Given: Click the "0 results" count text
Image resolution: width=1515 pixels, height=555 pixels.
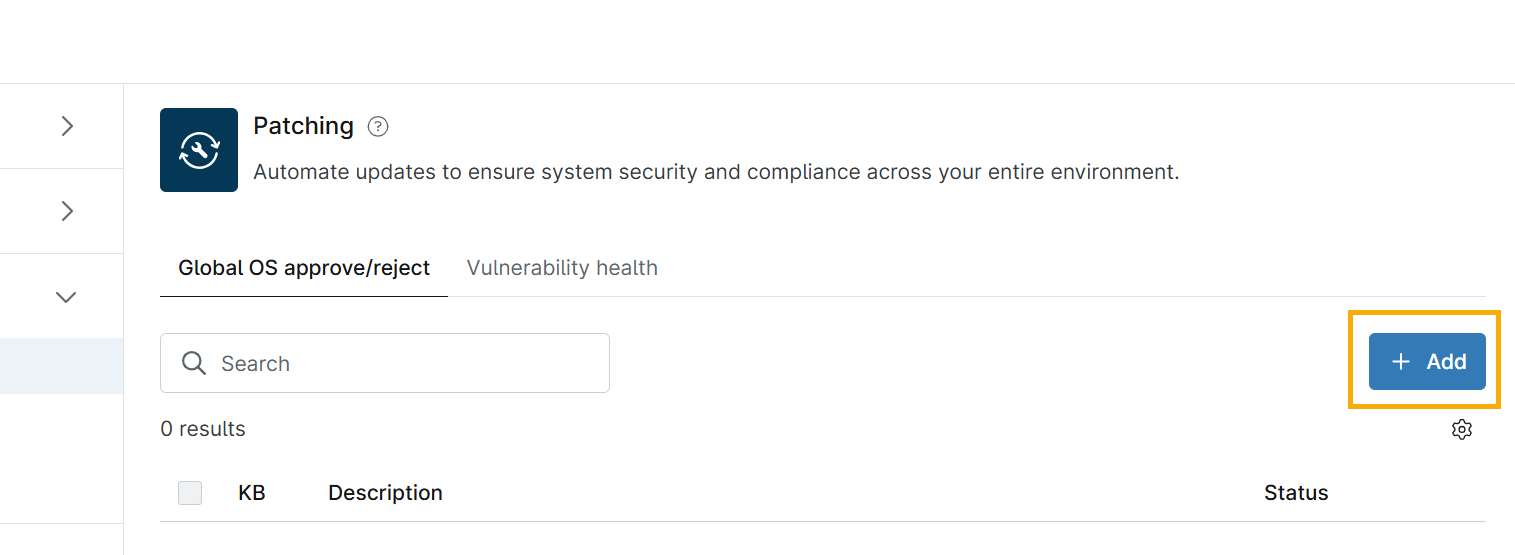Looking at the screenshot, I should point(203,429).
